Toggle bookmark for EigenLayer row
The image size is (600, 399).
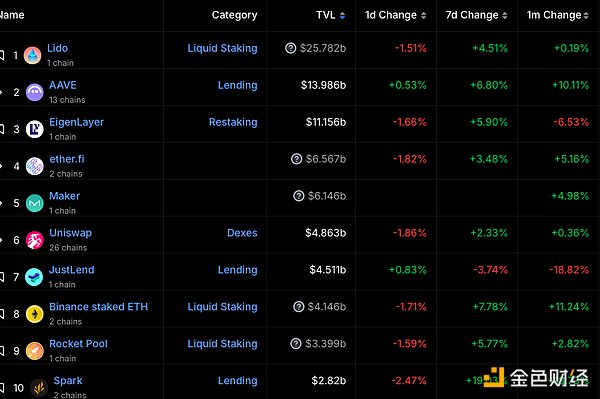2,129
